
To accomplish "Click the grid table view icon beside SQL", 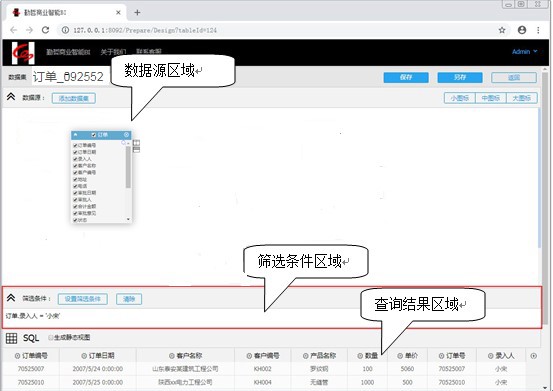I will [x=11, y=338].
